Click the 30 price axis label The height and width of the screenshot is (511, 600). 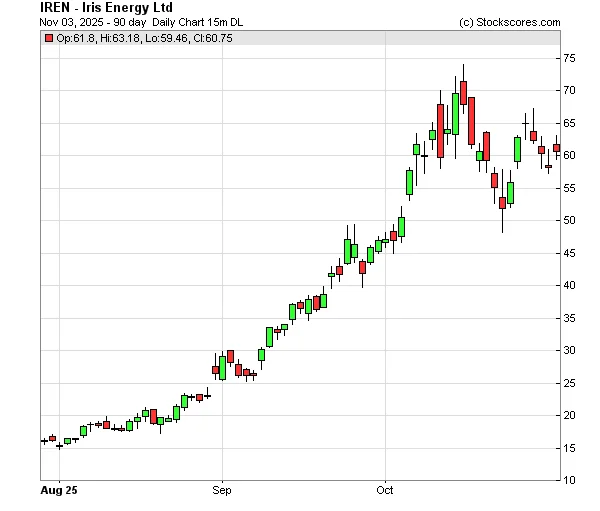(x=569, y=350)
